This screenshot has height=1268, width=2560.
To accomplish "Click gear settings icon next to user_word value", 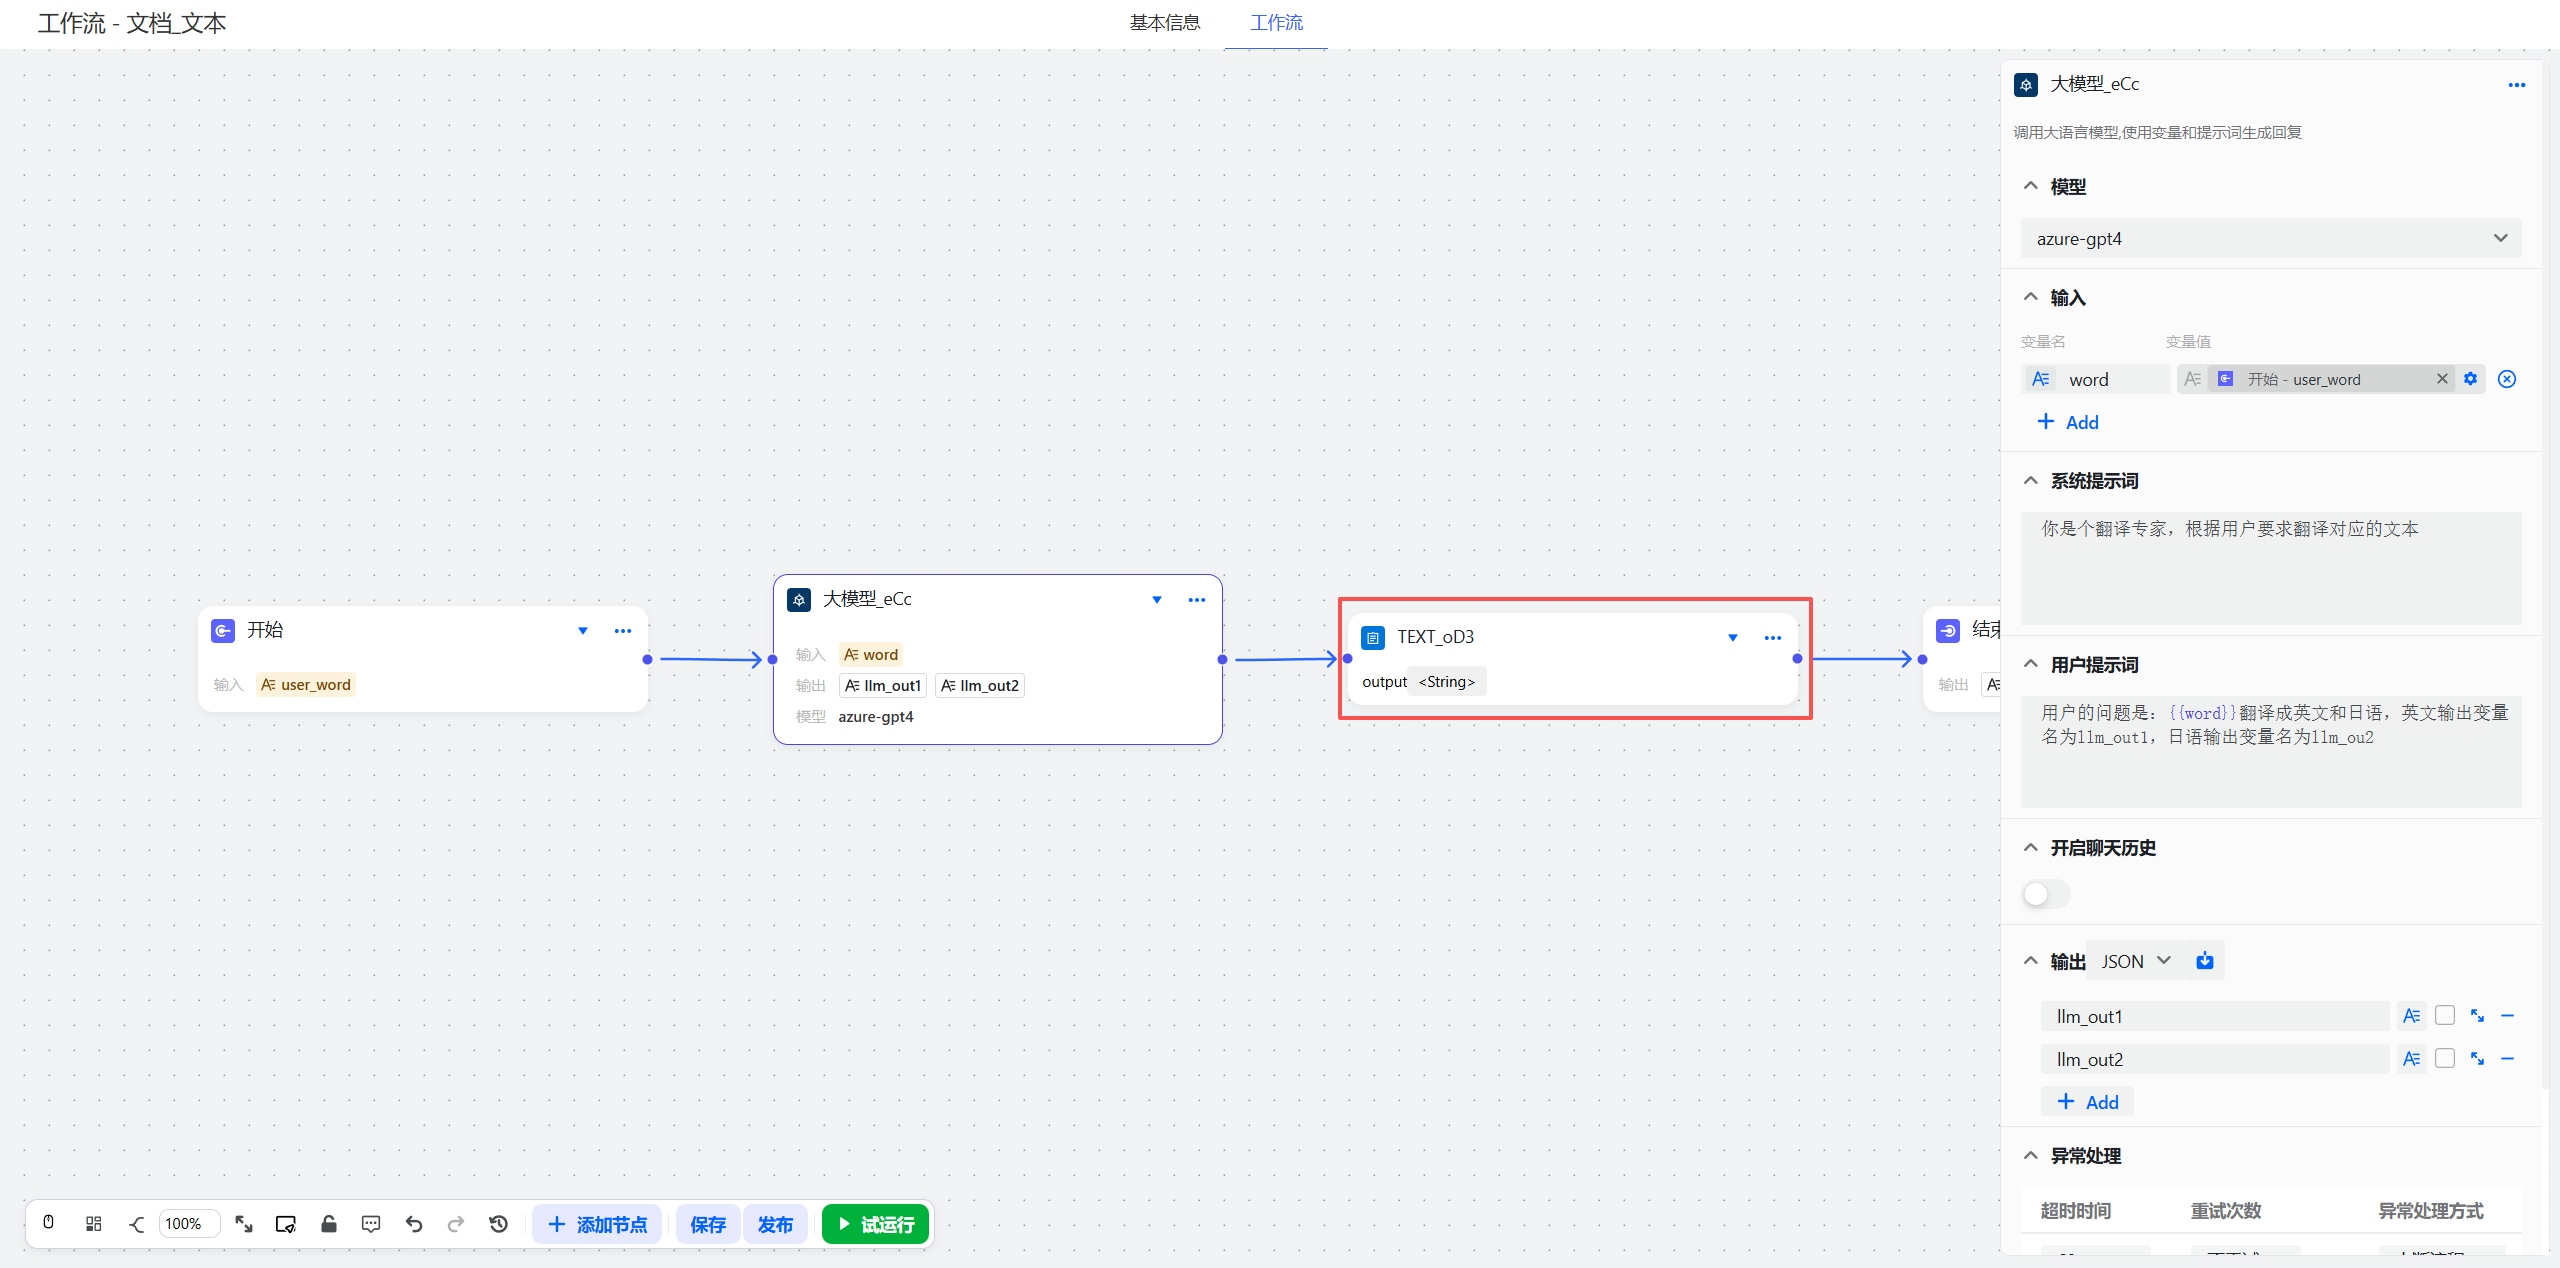I will point(2470,379).
